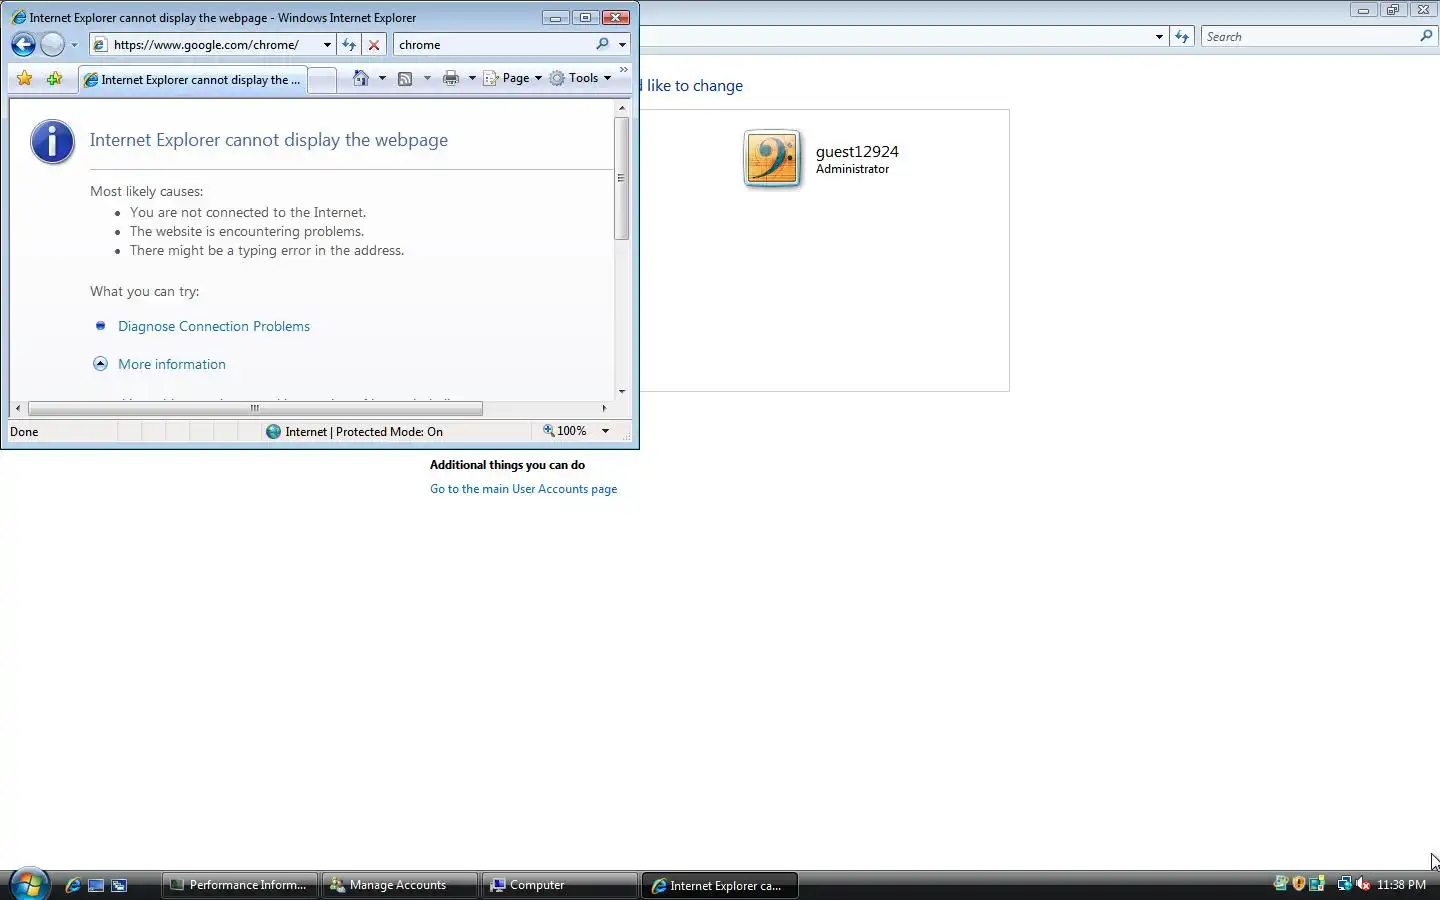The height and width of the screenshot is (900, 1440).
Task: Click 'Go to the main User Accounts page'
Action: click(523, 489)
